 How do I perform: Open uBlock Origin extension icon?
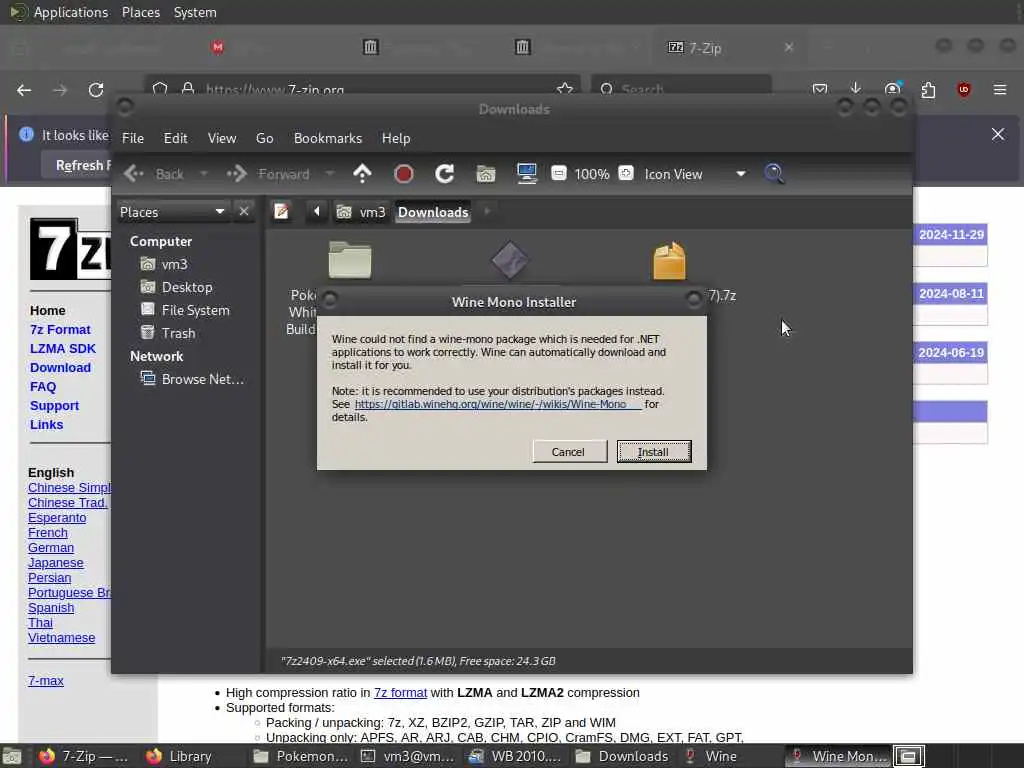(964, 89)
